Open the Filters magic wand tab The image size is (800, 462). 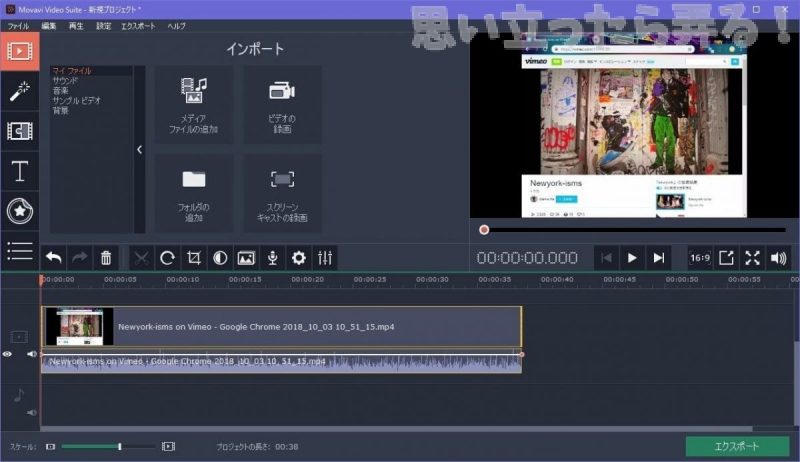(19, 91)
